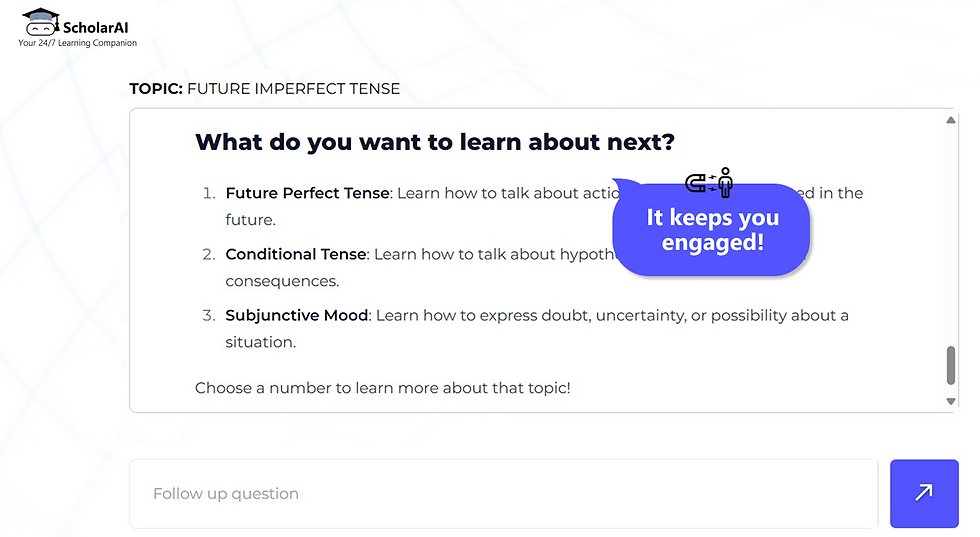Screen dimensions: 980x537
Task: Click the magnet attracting person icon
Action: 709,183
